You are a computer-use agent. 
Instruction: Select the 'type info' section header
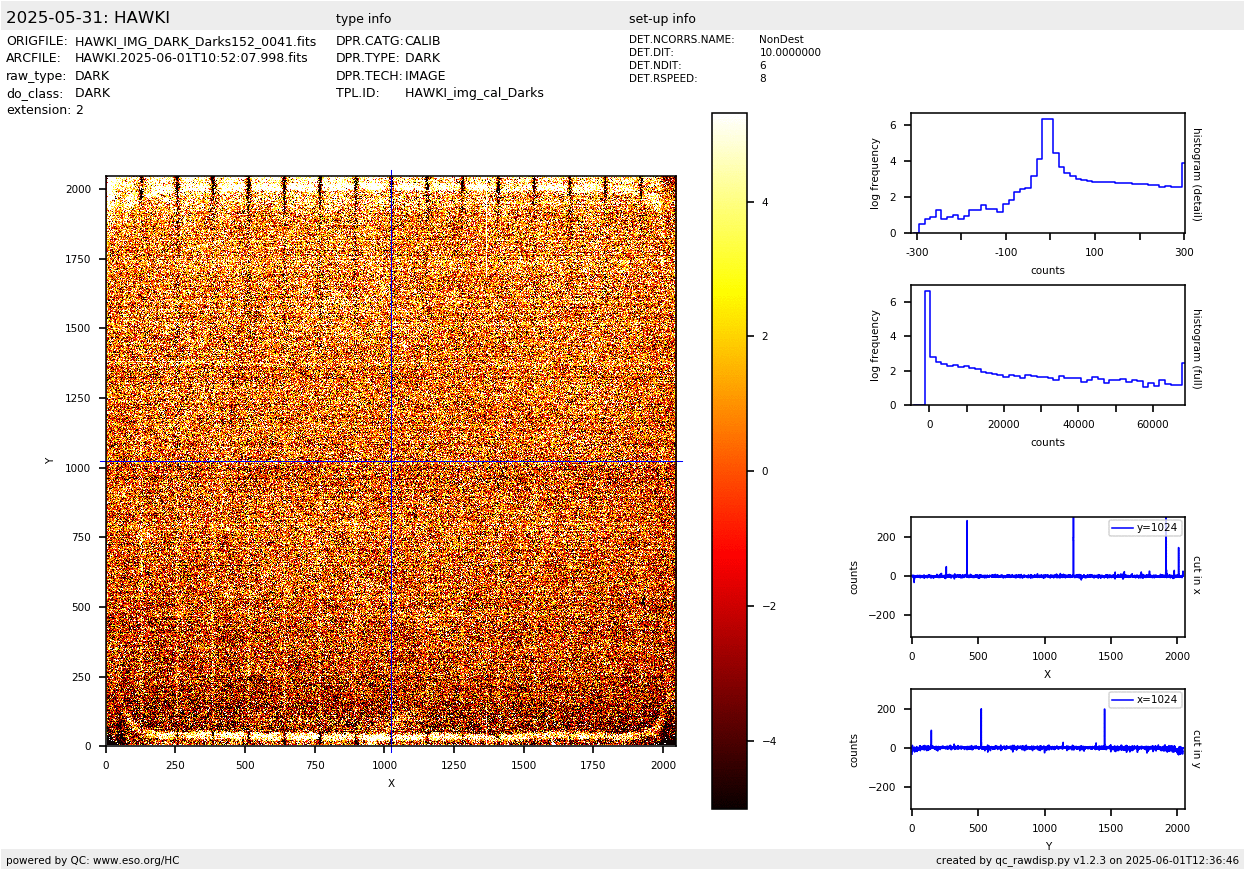coord(363,19)
